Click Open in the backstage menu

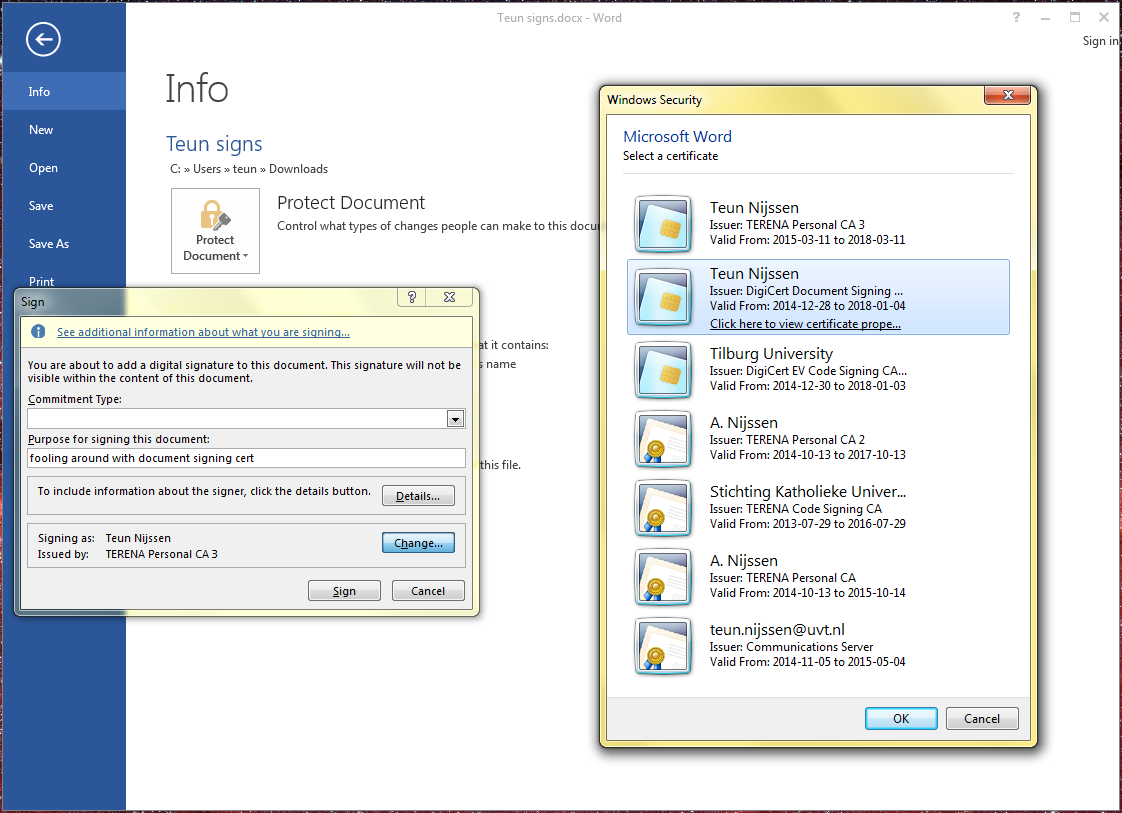coord(43,168)
